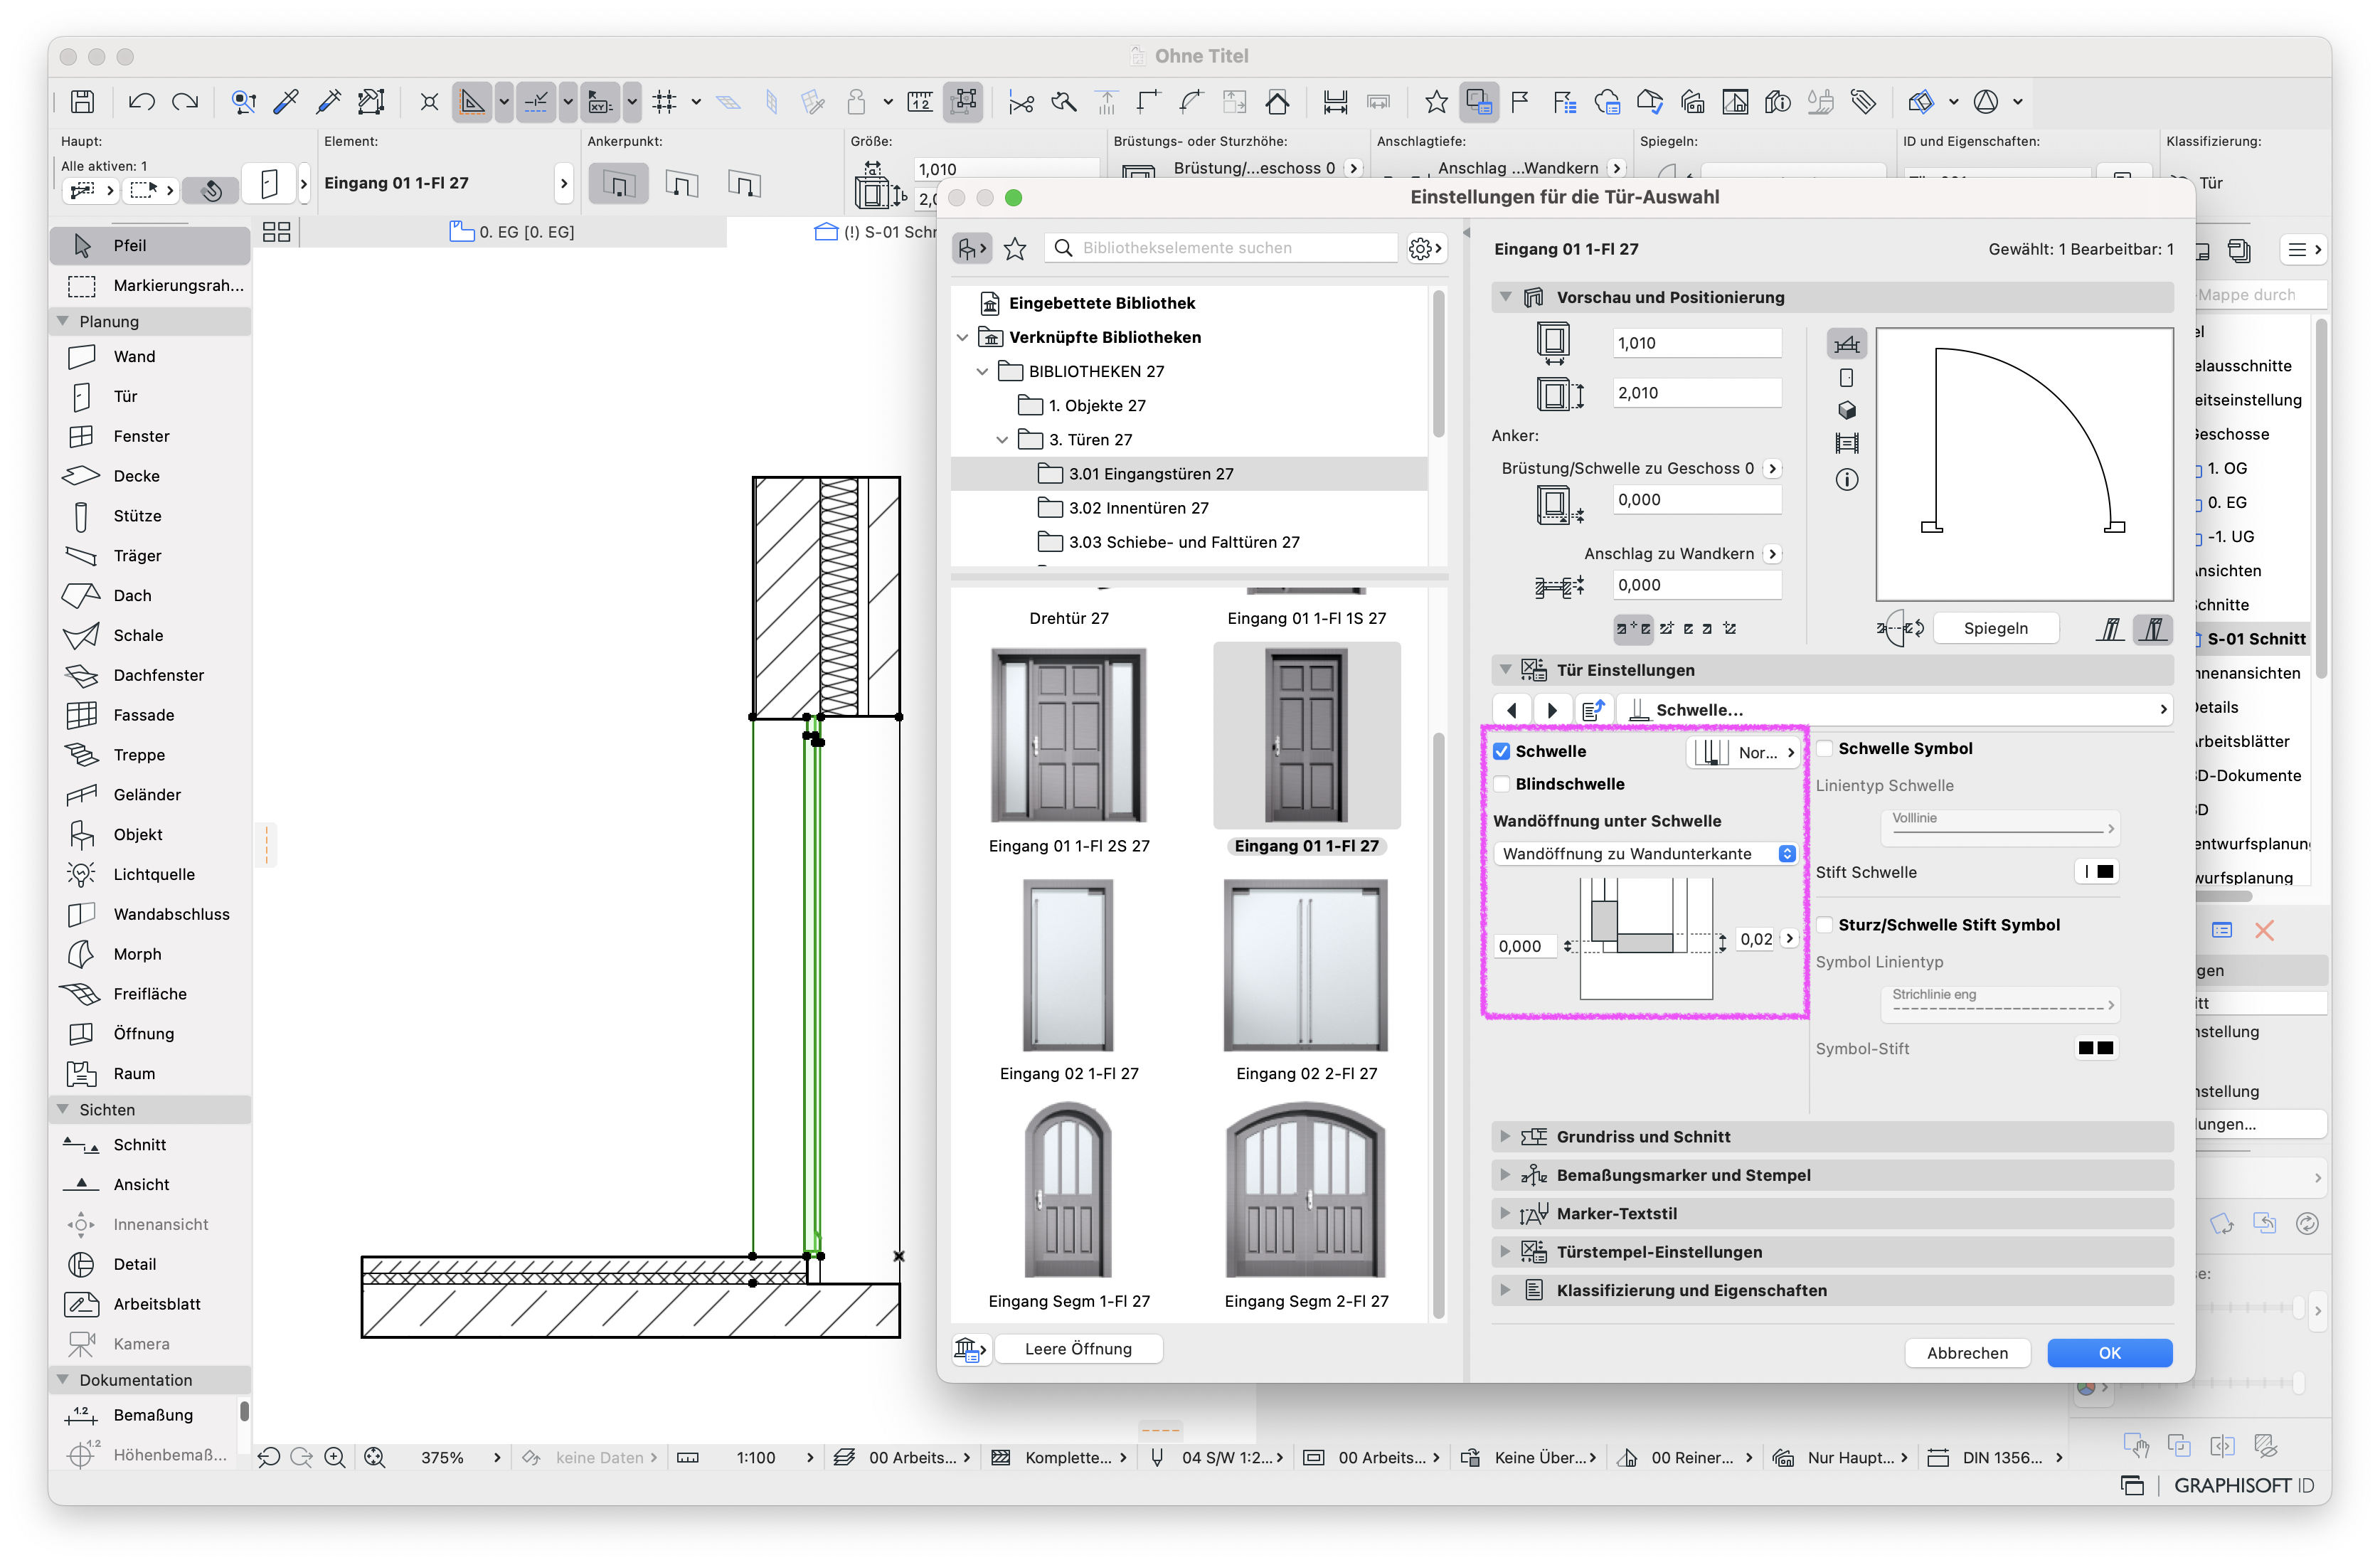The width and height of the screenshot is (2380, 1565).
Task: Show 3D preview cube icon
Action: [1847, 410]
